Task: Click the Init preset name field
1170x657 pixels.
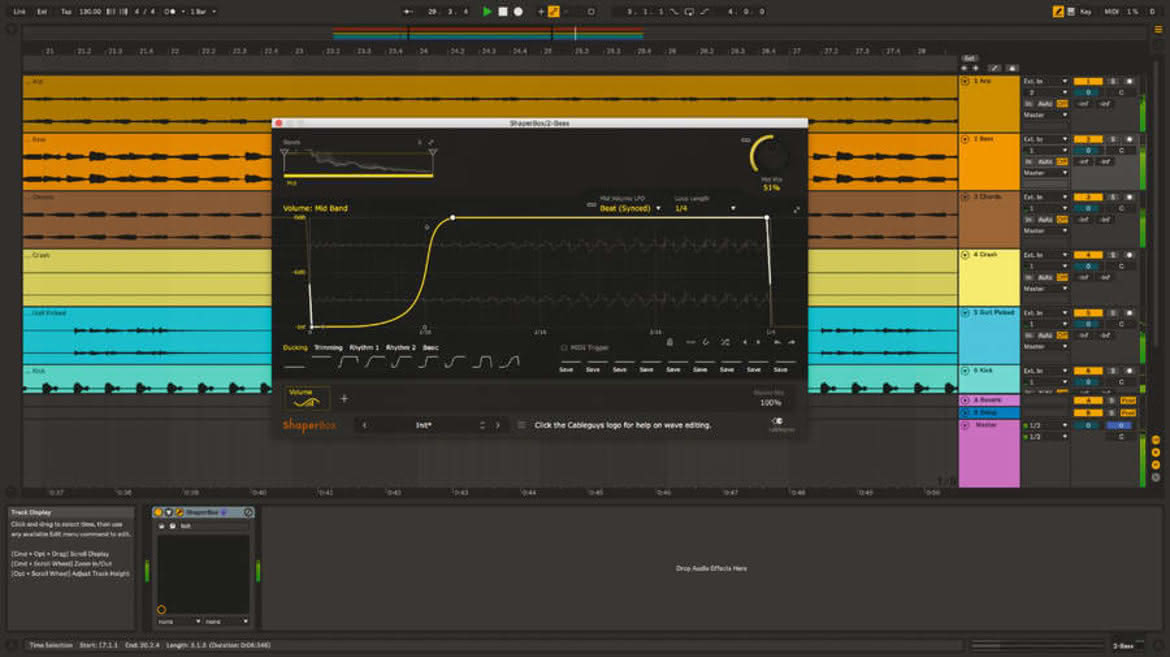Action: pos(424,426)
